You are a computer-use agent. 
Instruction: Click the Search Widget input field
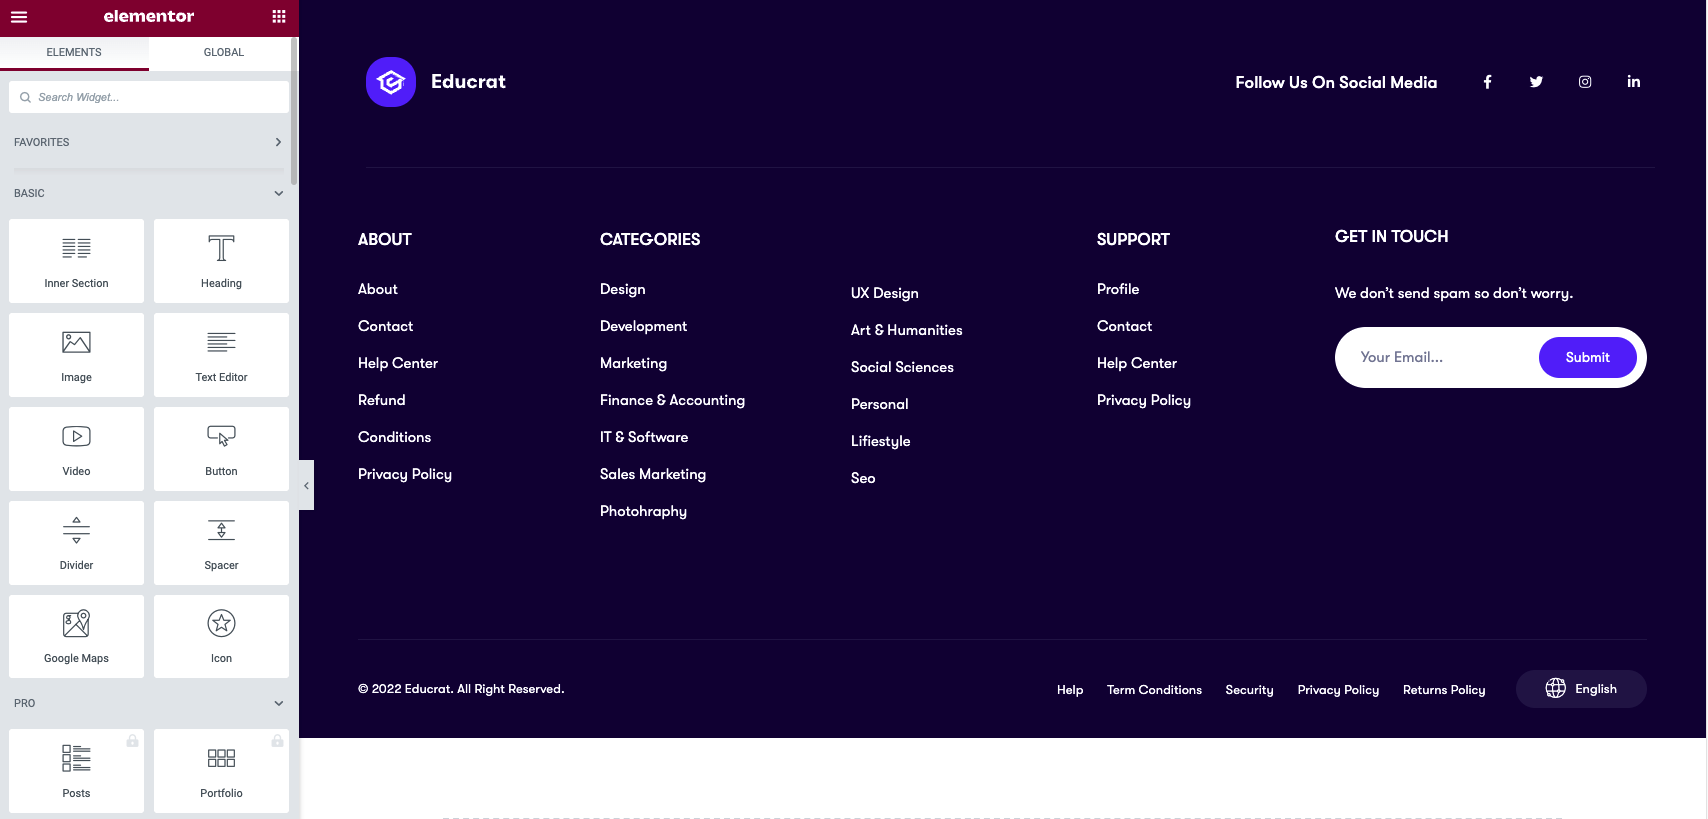pos(150,97)
